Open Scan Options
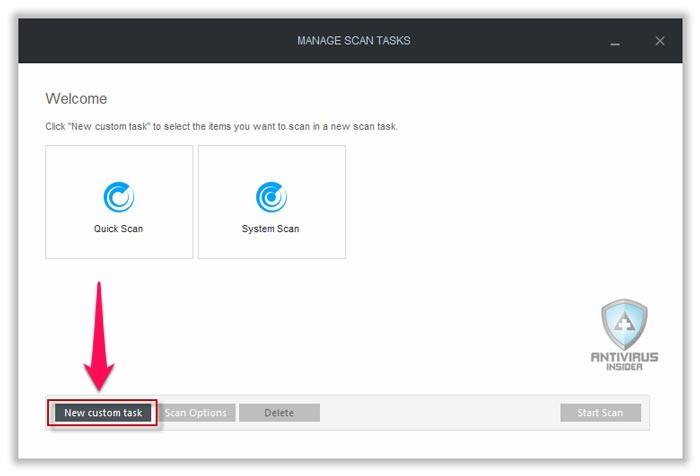Screen dimensions: 700x476 [196, 413]
